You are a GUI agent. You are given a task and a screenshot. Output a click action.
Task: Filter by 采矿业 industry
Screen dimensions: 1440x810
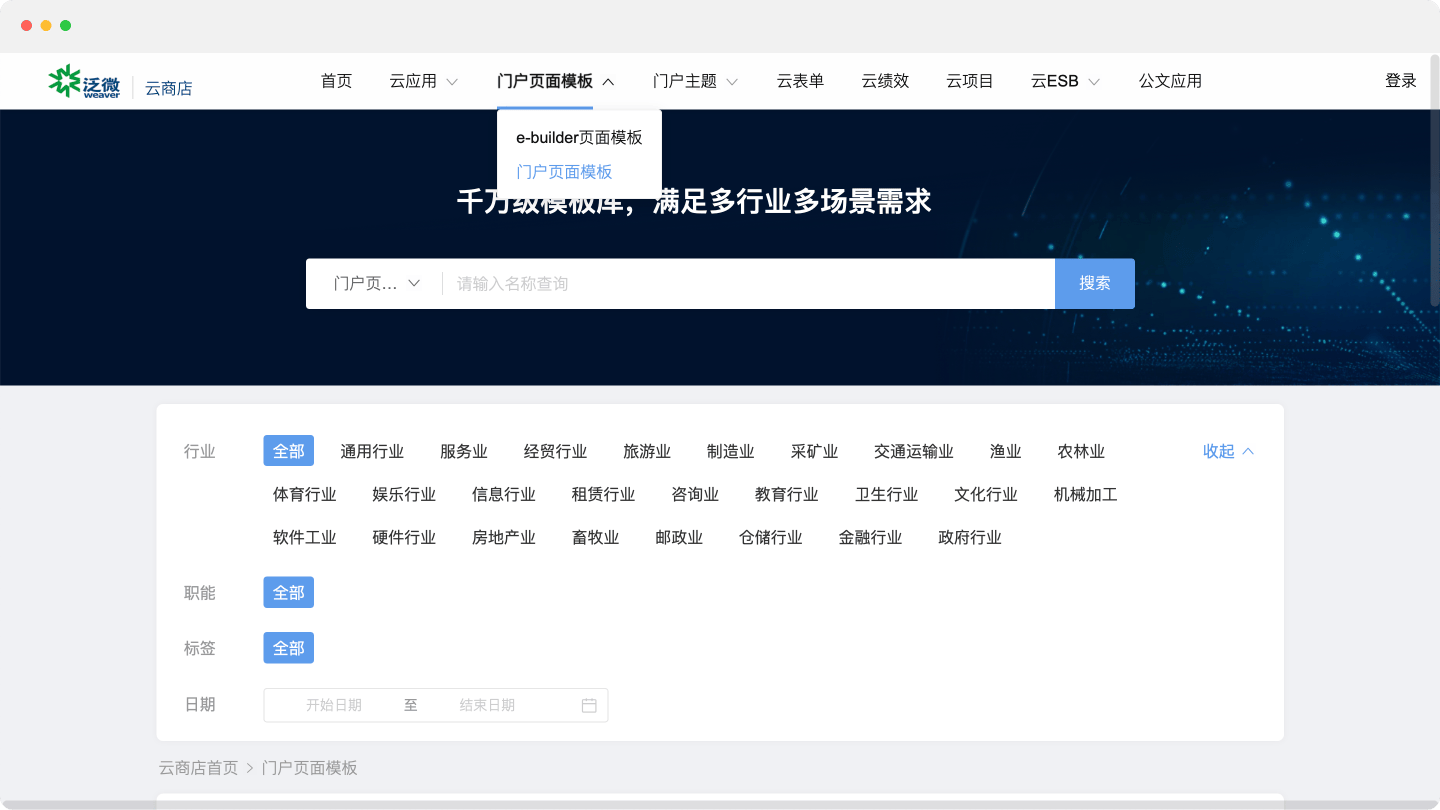[x=814, y=452]
